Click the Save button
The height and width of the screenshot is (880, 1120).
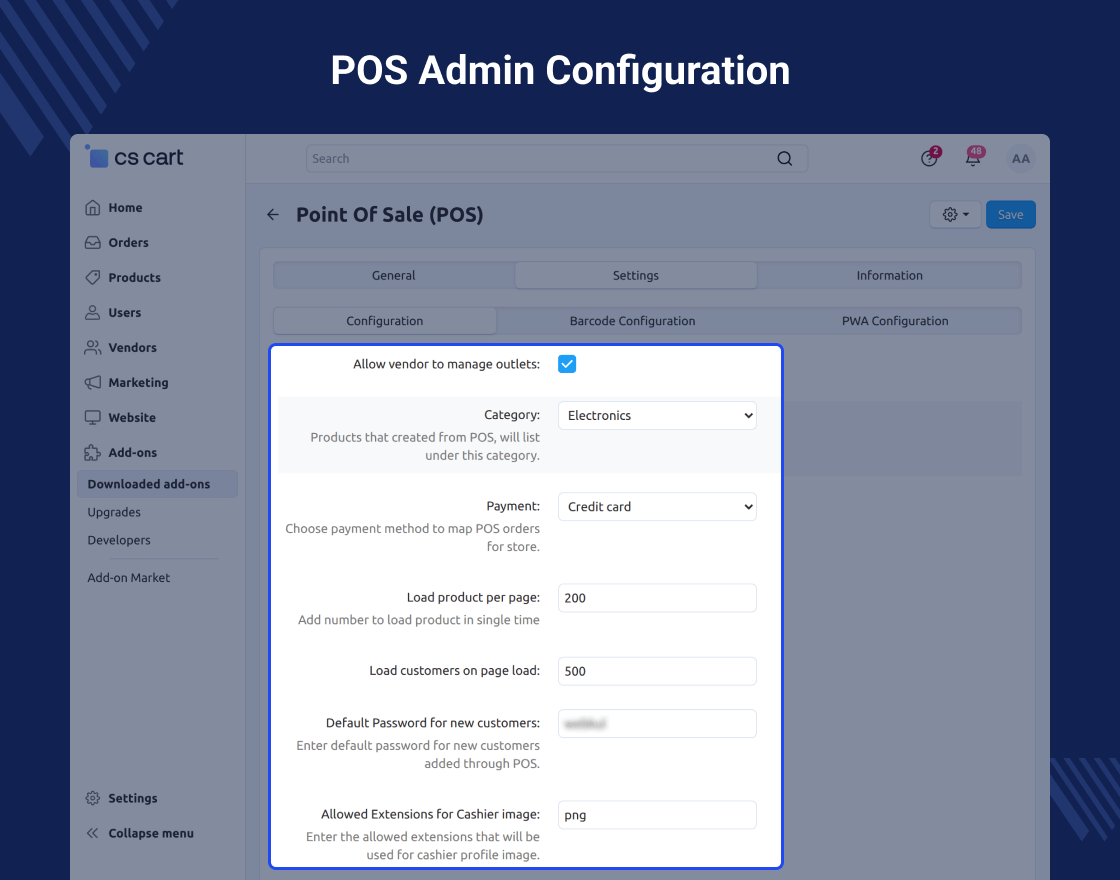tap(1010, 215)
